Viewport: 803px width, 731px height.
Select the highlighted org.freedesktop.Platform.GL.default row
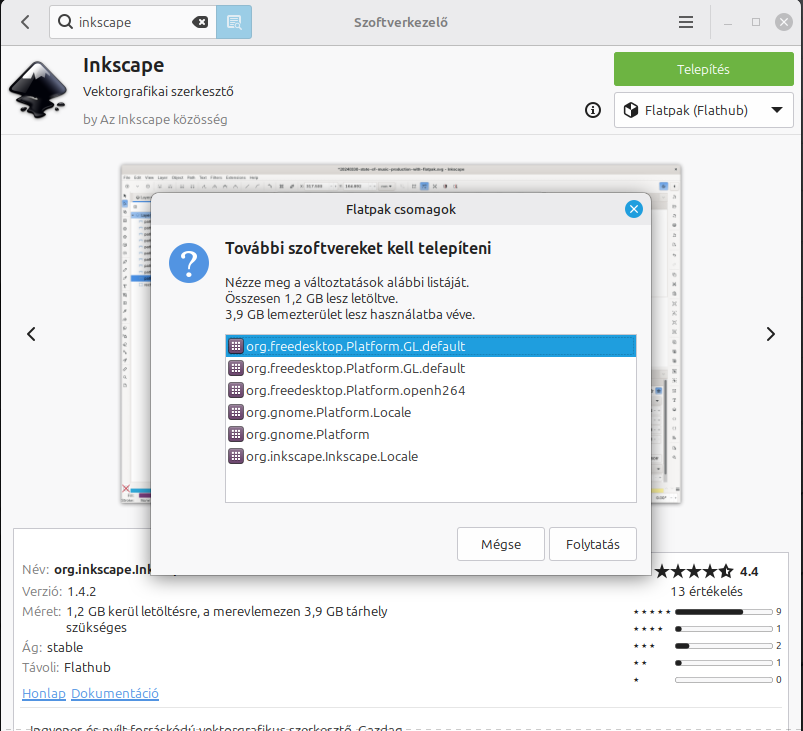tap(431, 346)
